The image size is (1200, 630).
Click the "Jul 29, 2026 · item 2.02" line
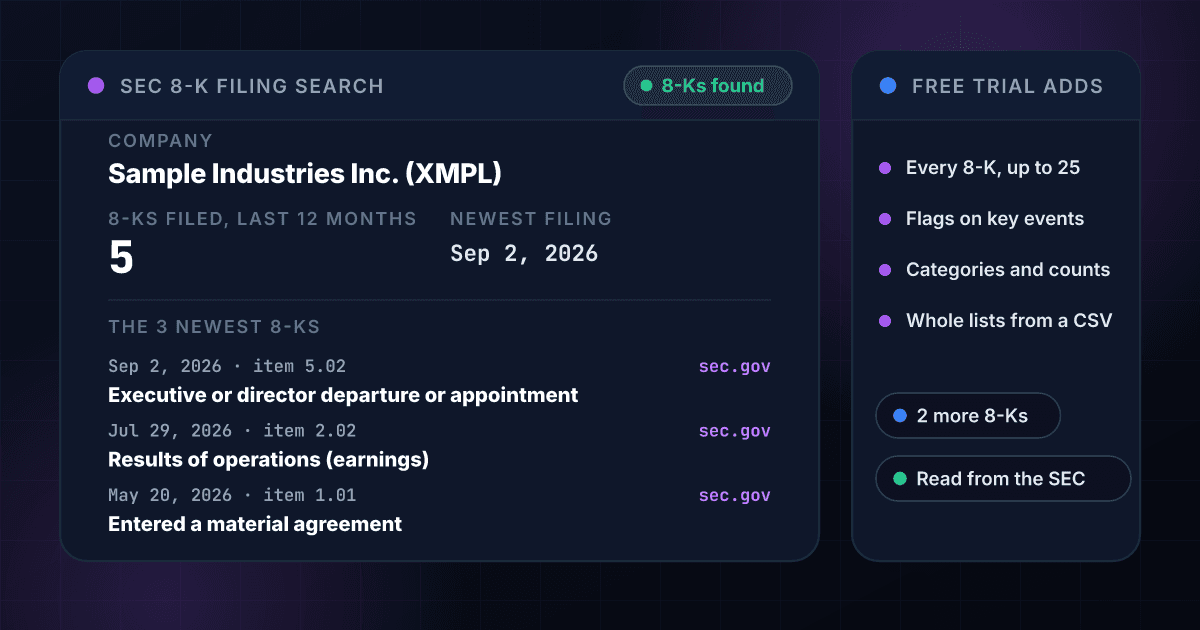(x=232, y=431)
